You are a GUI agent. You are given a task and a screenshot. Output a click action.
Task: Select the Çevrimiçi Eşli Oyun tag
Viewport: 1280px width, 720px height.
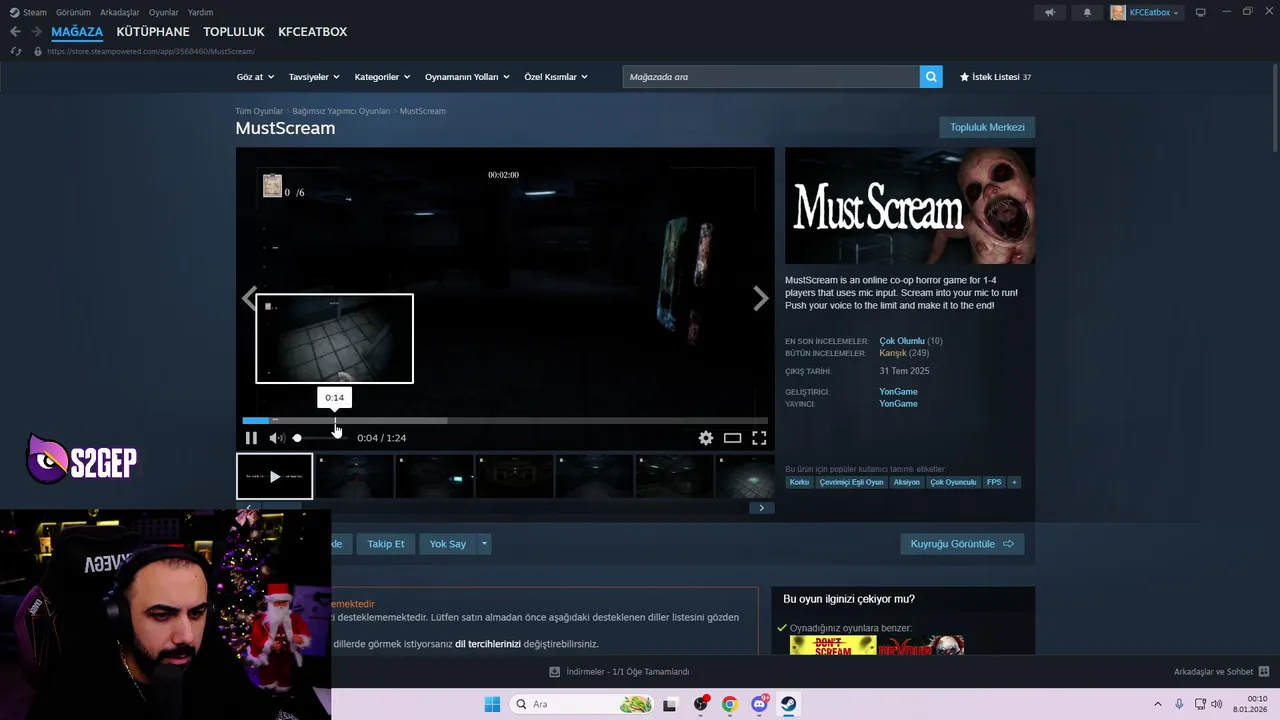coord(851,482)
